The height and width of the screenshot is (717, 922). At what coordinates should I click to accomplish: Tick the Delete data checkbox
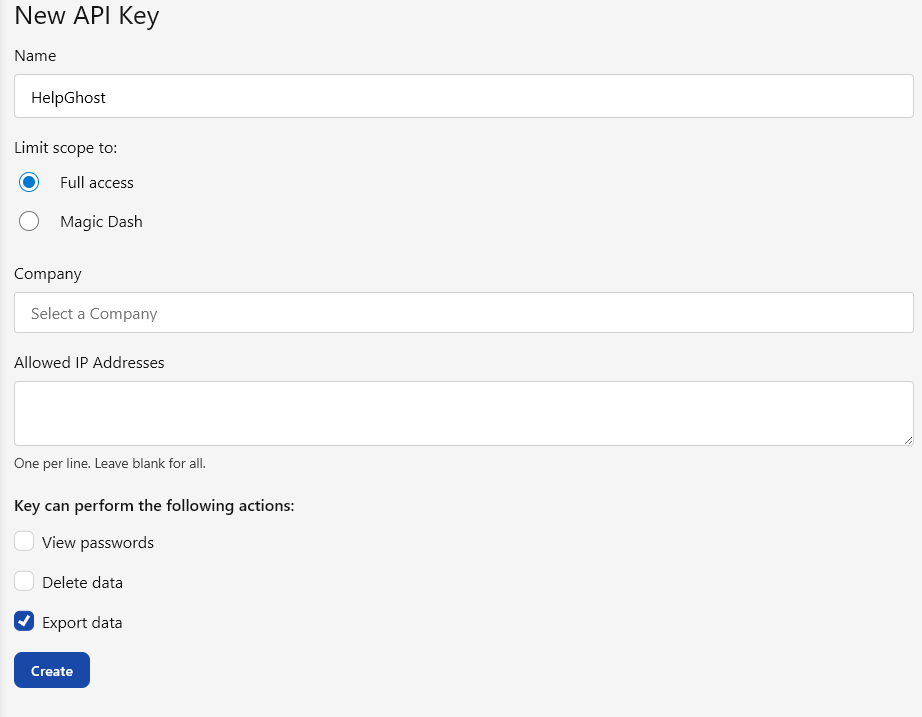pyautogui.click(x=24, y=581)
